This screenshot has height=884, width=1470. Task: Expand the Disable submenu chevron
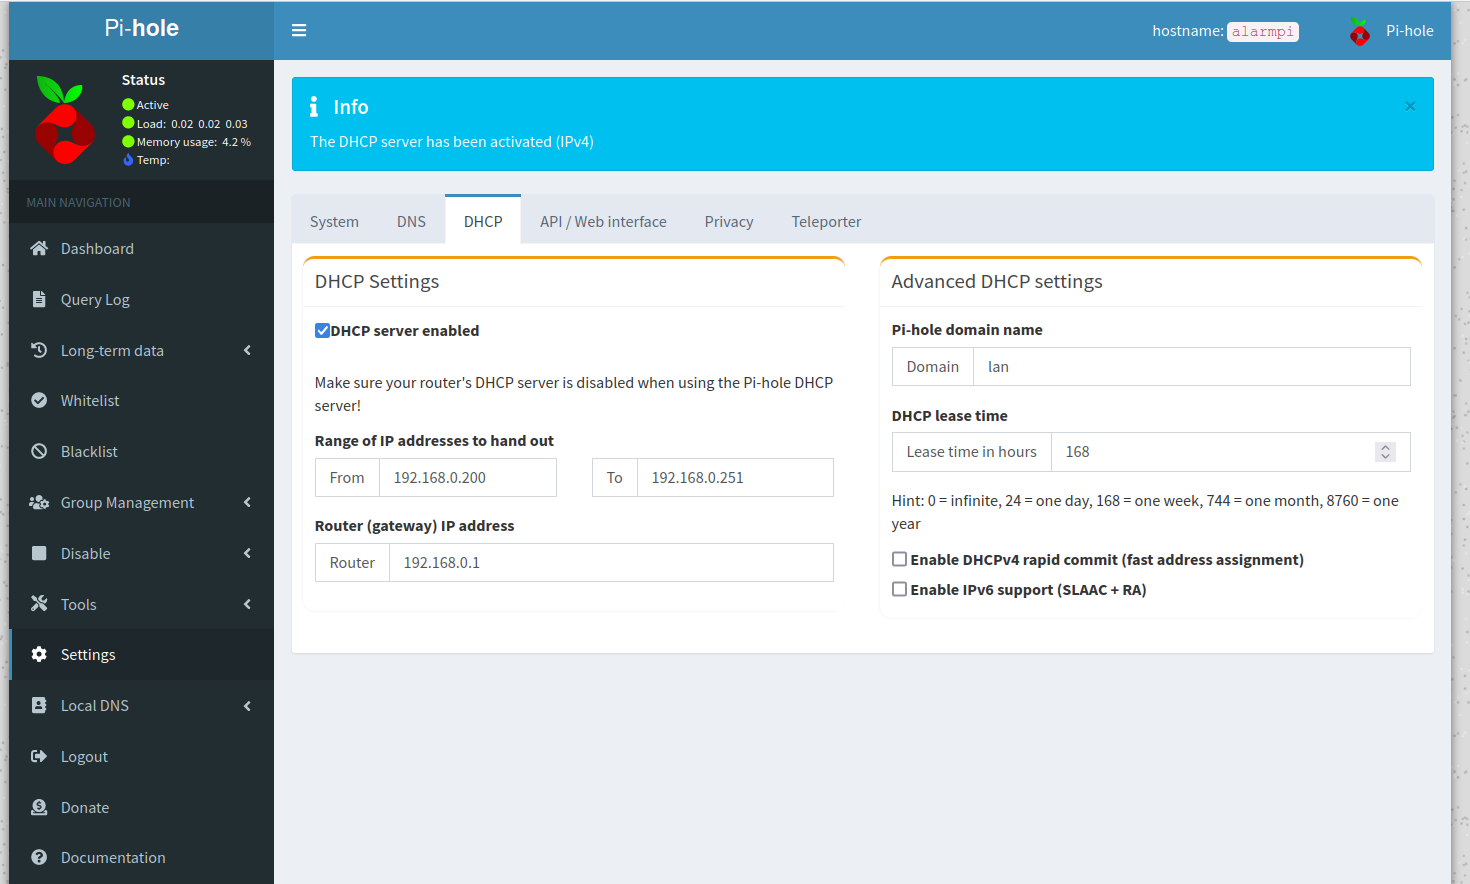pos(247,553)
